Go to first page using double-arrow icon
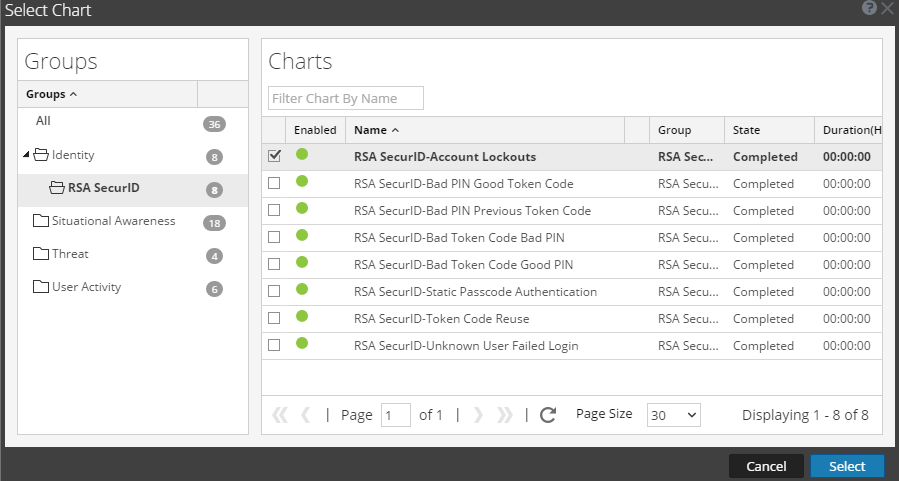899x481 pixels. [x=280, y=415]
